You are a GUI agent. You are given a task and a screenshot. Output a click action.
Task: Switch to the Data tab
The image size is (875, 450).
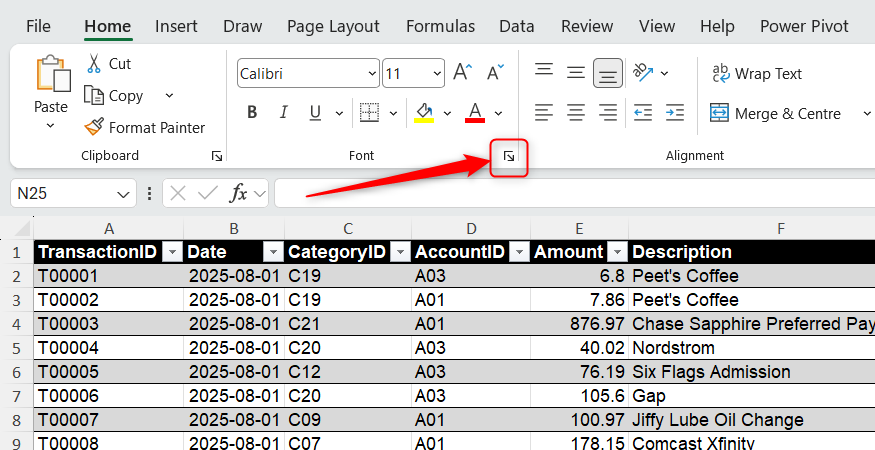coord(516,26)
